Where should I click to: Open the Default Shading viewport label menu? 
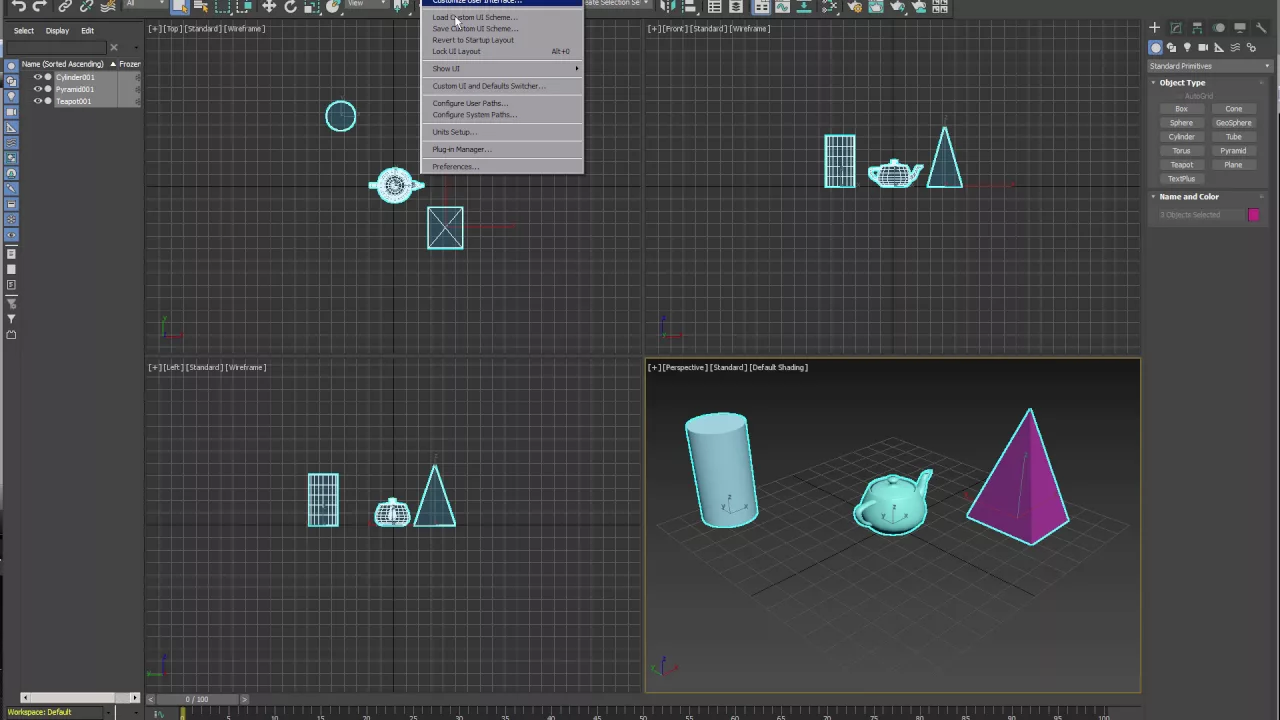coord(779,367)
